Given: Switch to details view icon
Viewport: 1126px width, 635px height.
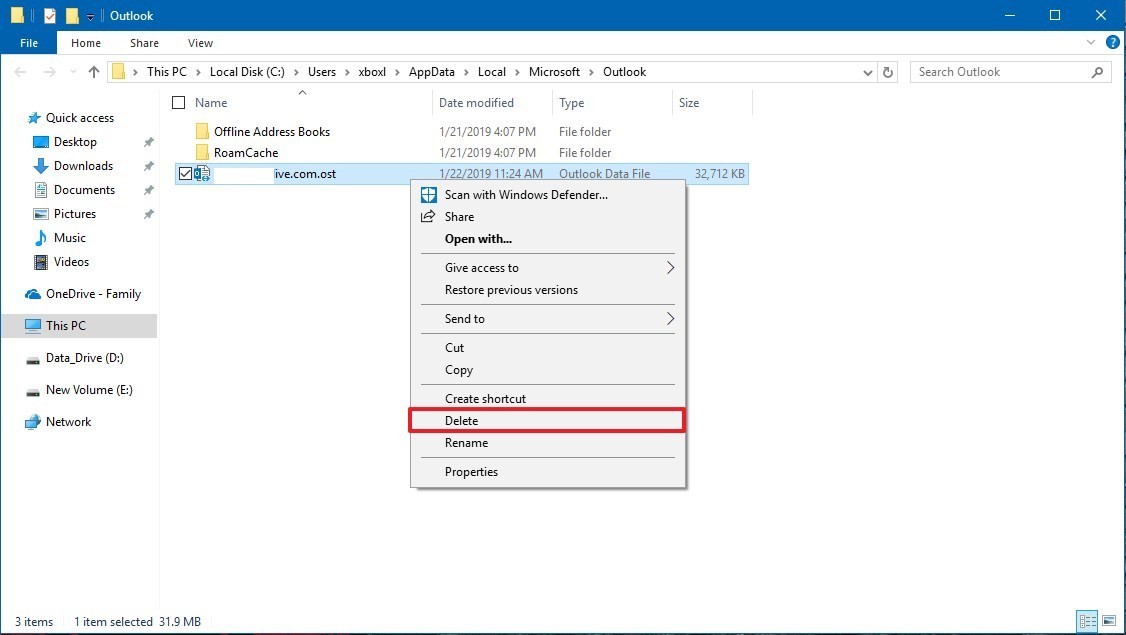Looking at the screenshot, I should (x=1087, y=621).
